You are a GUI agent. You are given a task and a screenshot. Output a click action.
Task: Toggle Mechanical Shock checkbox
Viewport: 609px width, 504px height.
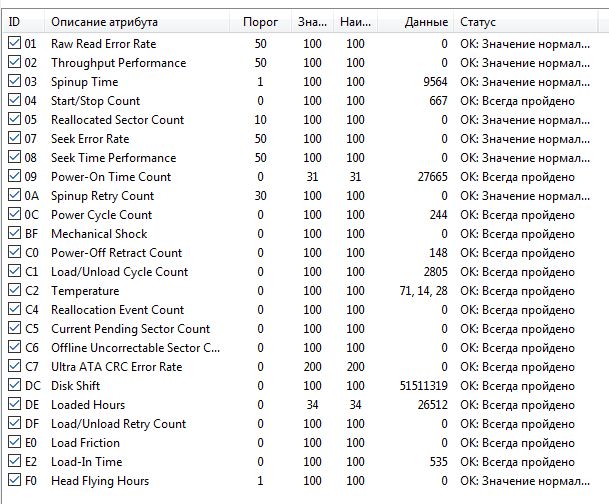(14, 233)
